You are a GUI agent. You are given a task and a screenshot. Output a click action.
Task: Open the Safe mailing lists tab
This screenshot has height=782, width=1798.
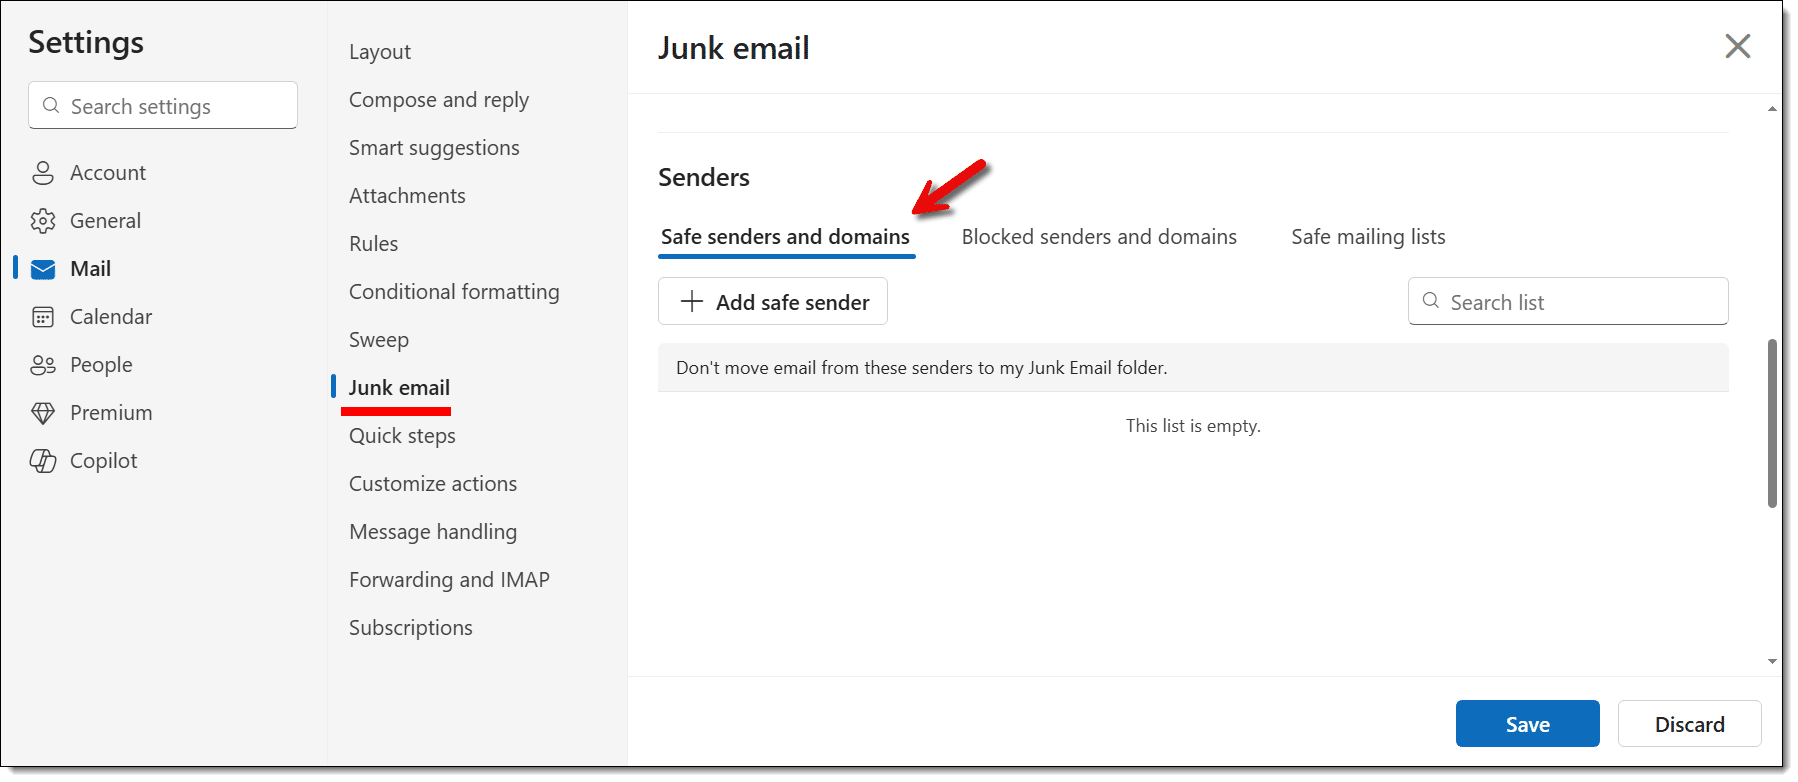[x=1368, y=237]
